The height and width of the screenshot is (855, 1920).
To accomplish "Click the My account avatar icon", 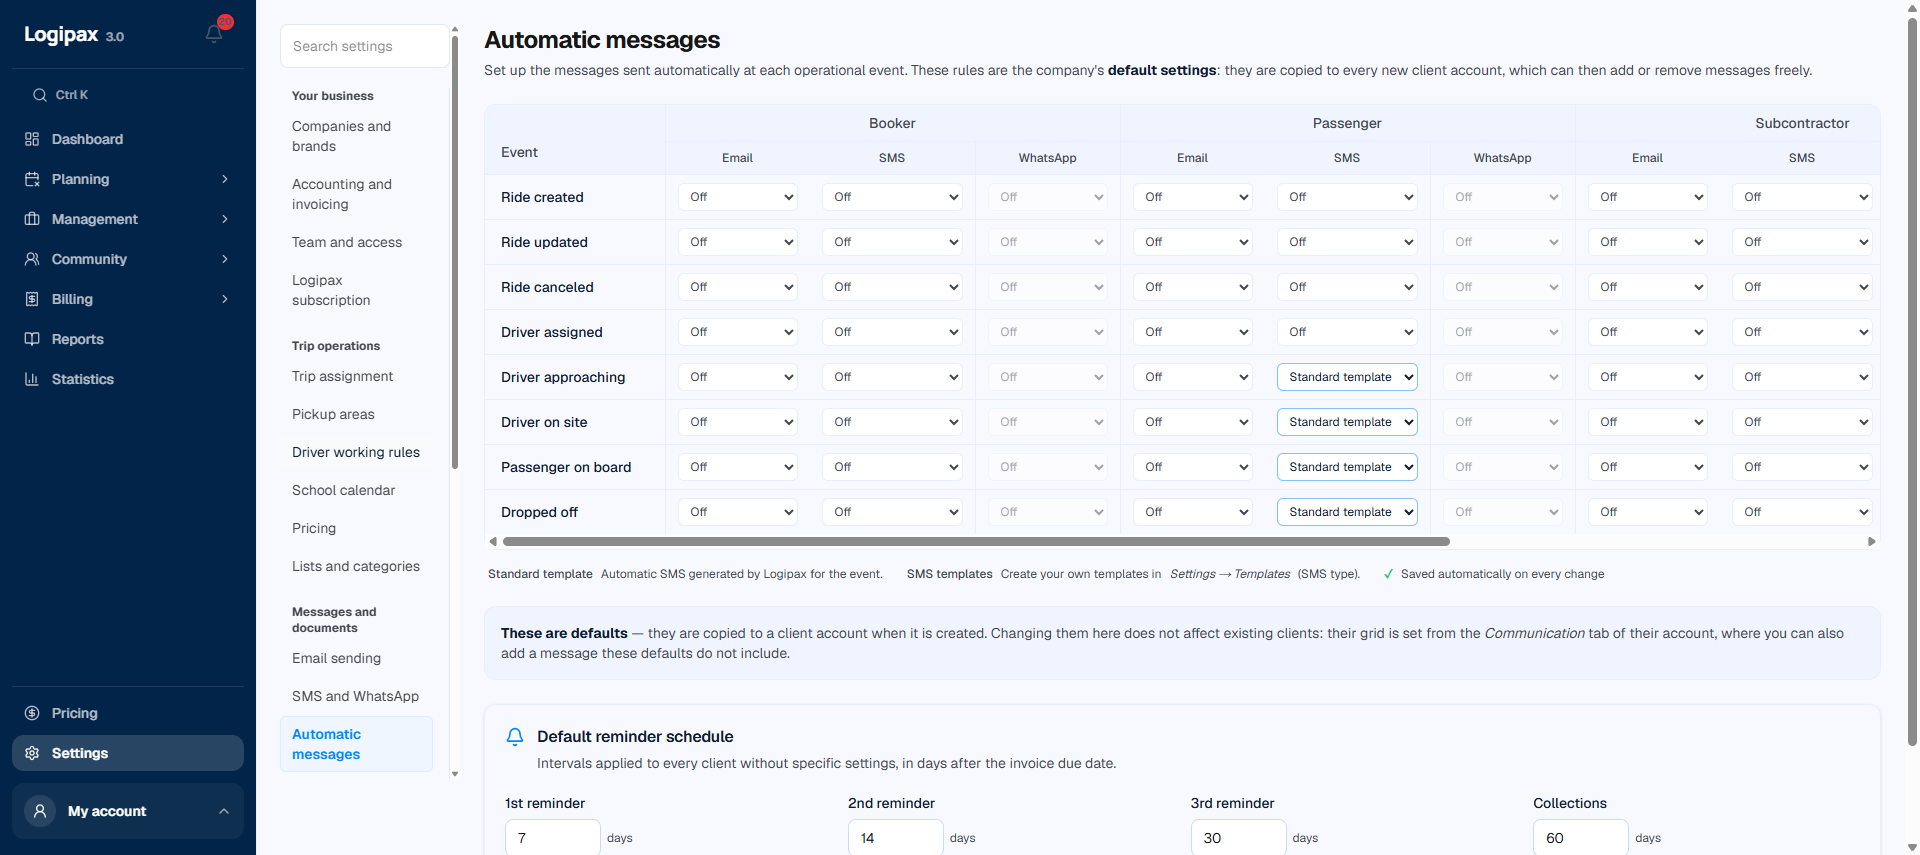I will (40, 811).
